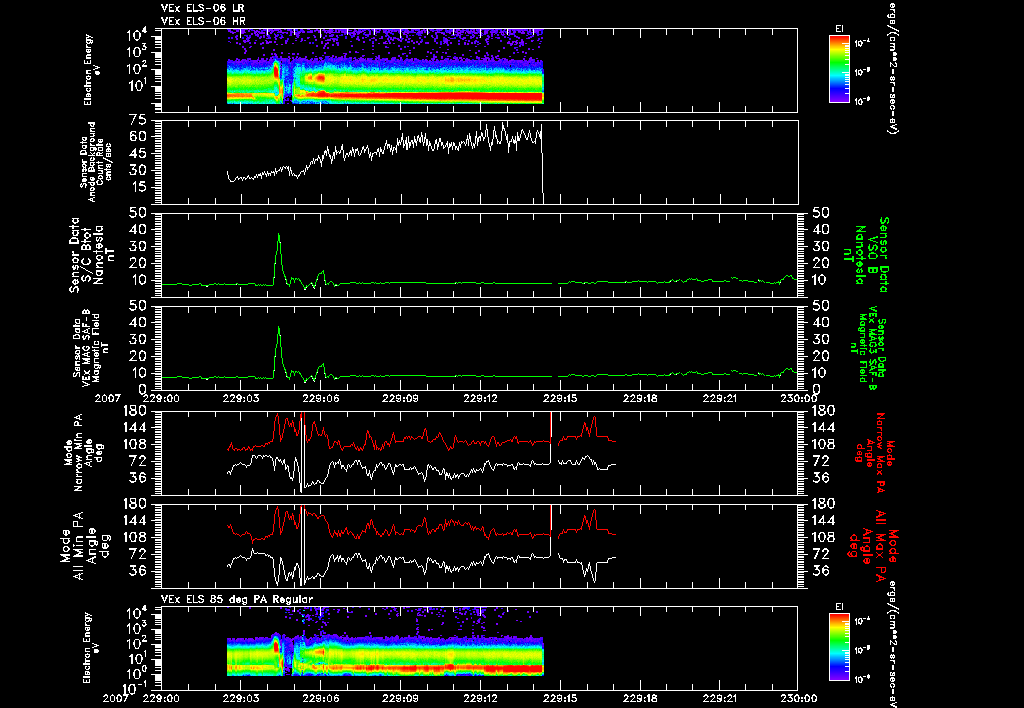Click the color bar beside the 85 deg PA spectrogram
1024x708 pixels.
(839, 648)
